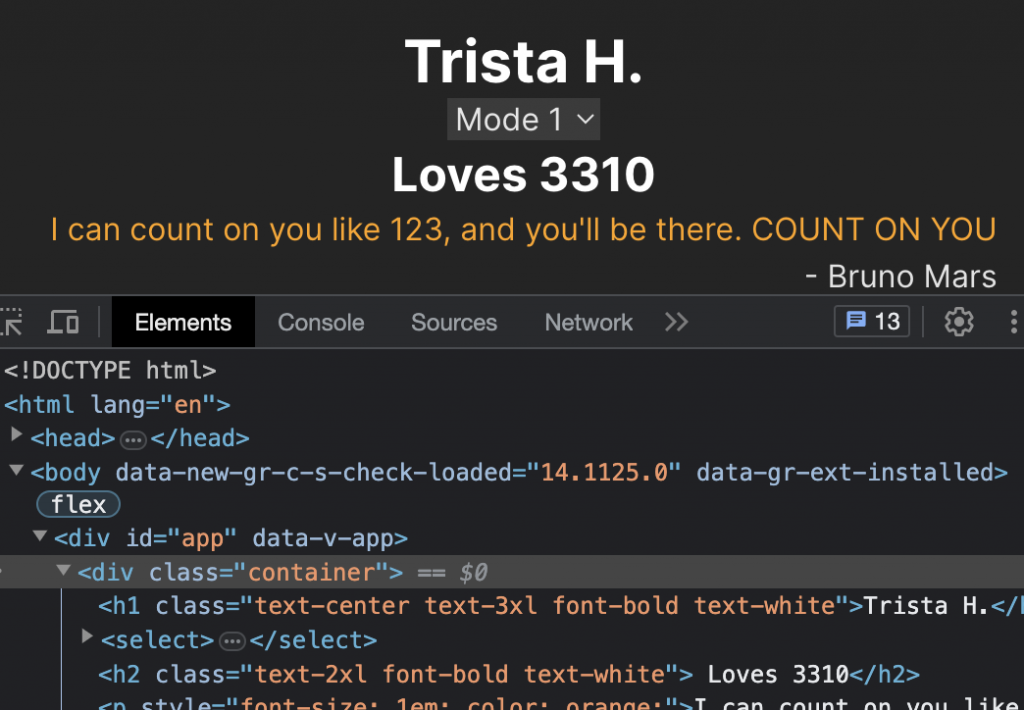Collapse the body element node
Image resolution: width=1024 pixels, height=710 pixels.
coord(16,470)
